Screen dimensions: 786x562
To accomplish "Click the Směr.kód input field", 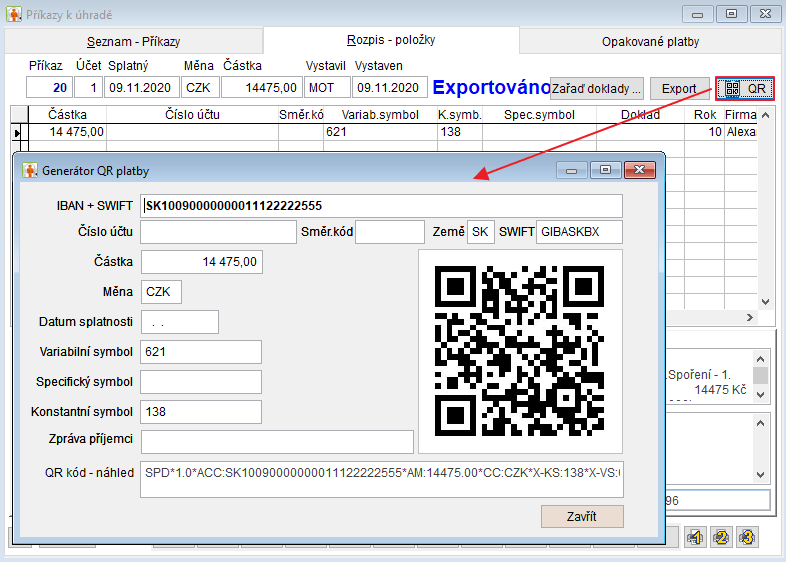I will pos(390,232).
